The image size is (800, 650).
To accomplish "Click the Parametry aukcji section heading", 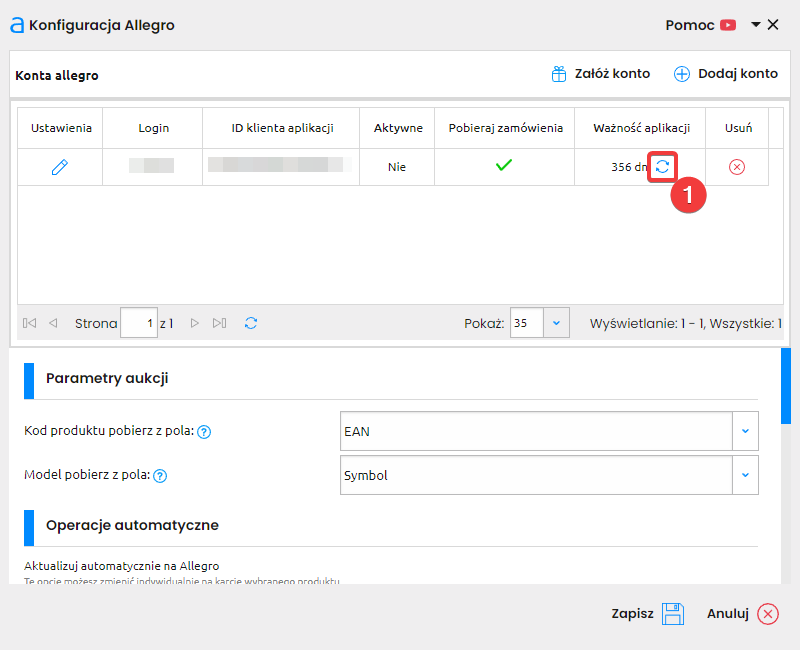I will [x=107, y=379].
